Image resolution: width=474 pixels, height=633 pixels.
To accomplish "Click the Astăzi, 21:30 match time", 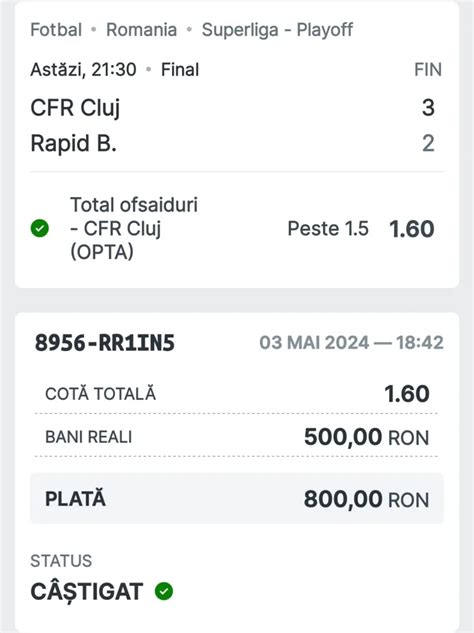I will (84, 69).
